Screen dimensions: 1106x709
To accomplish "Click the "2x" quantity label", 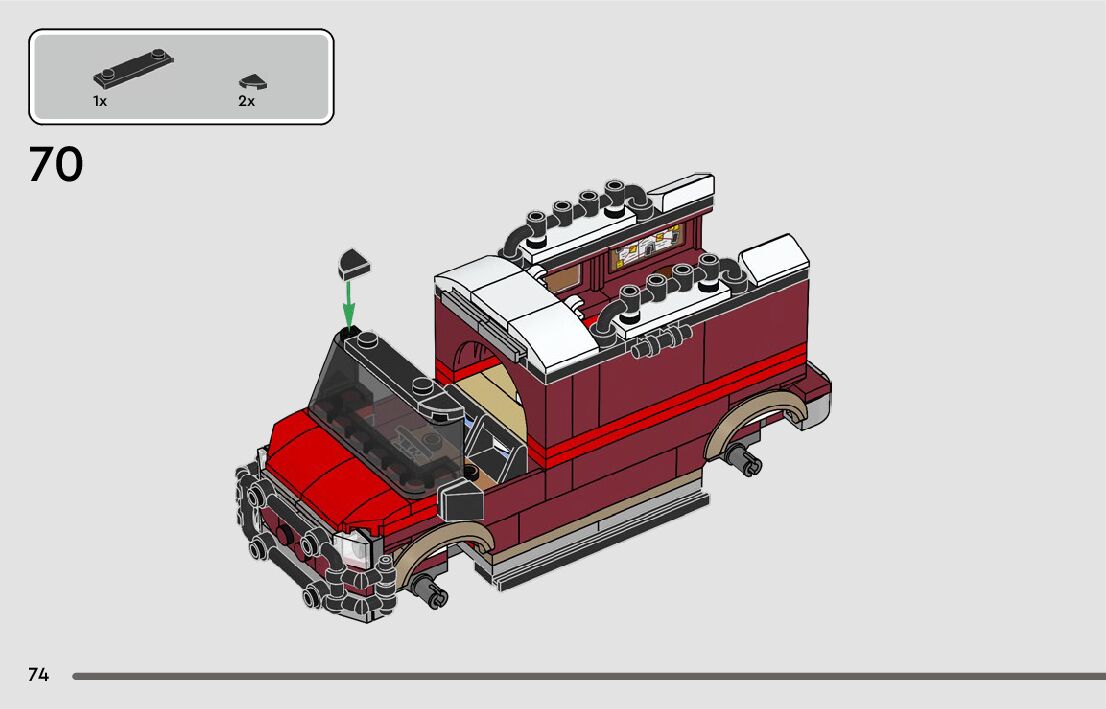I will 246,102.
